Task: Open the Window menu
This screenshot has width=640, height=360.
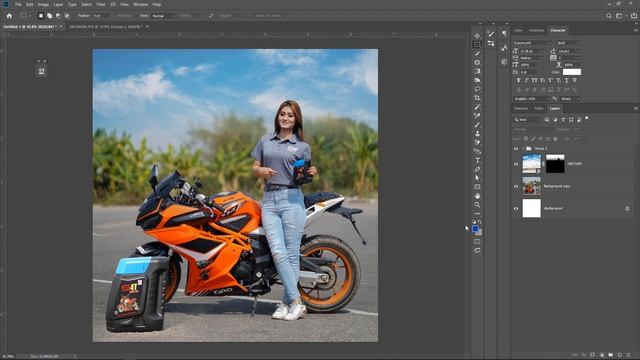Action: tap(141, 4)
